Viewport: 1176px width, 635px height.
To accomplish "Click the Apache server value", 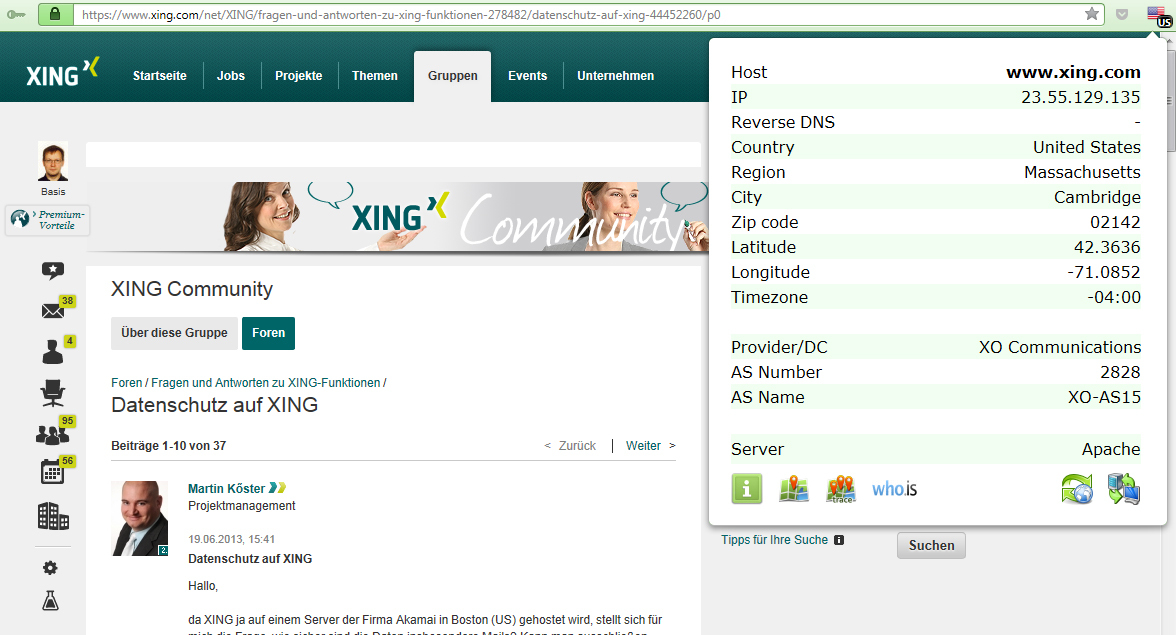I will click(1111, 449).
